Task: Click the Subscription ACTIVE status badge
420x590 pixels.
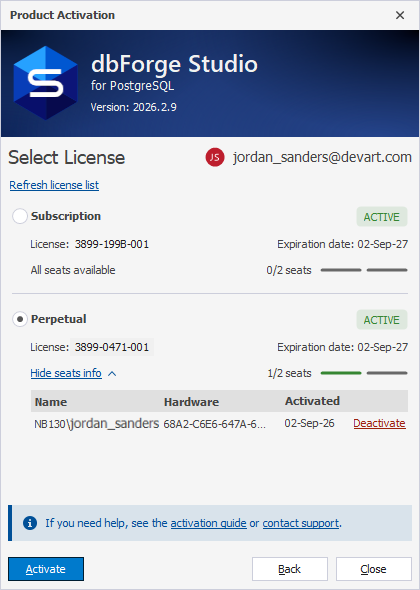Action: [382, 217]
